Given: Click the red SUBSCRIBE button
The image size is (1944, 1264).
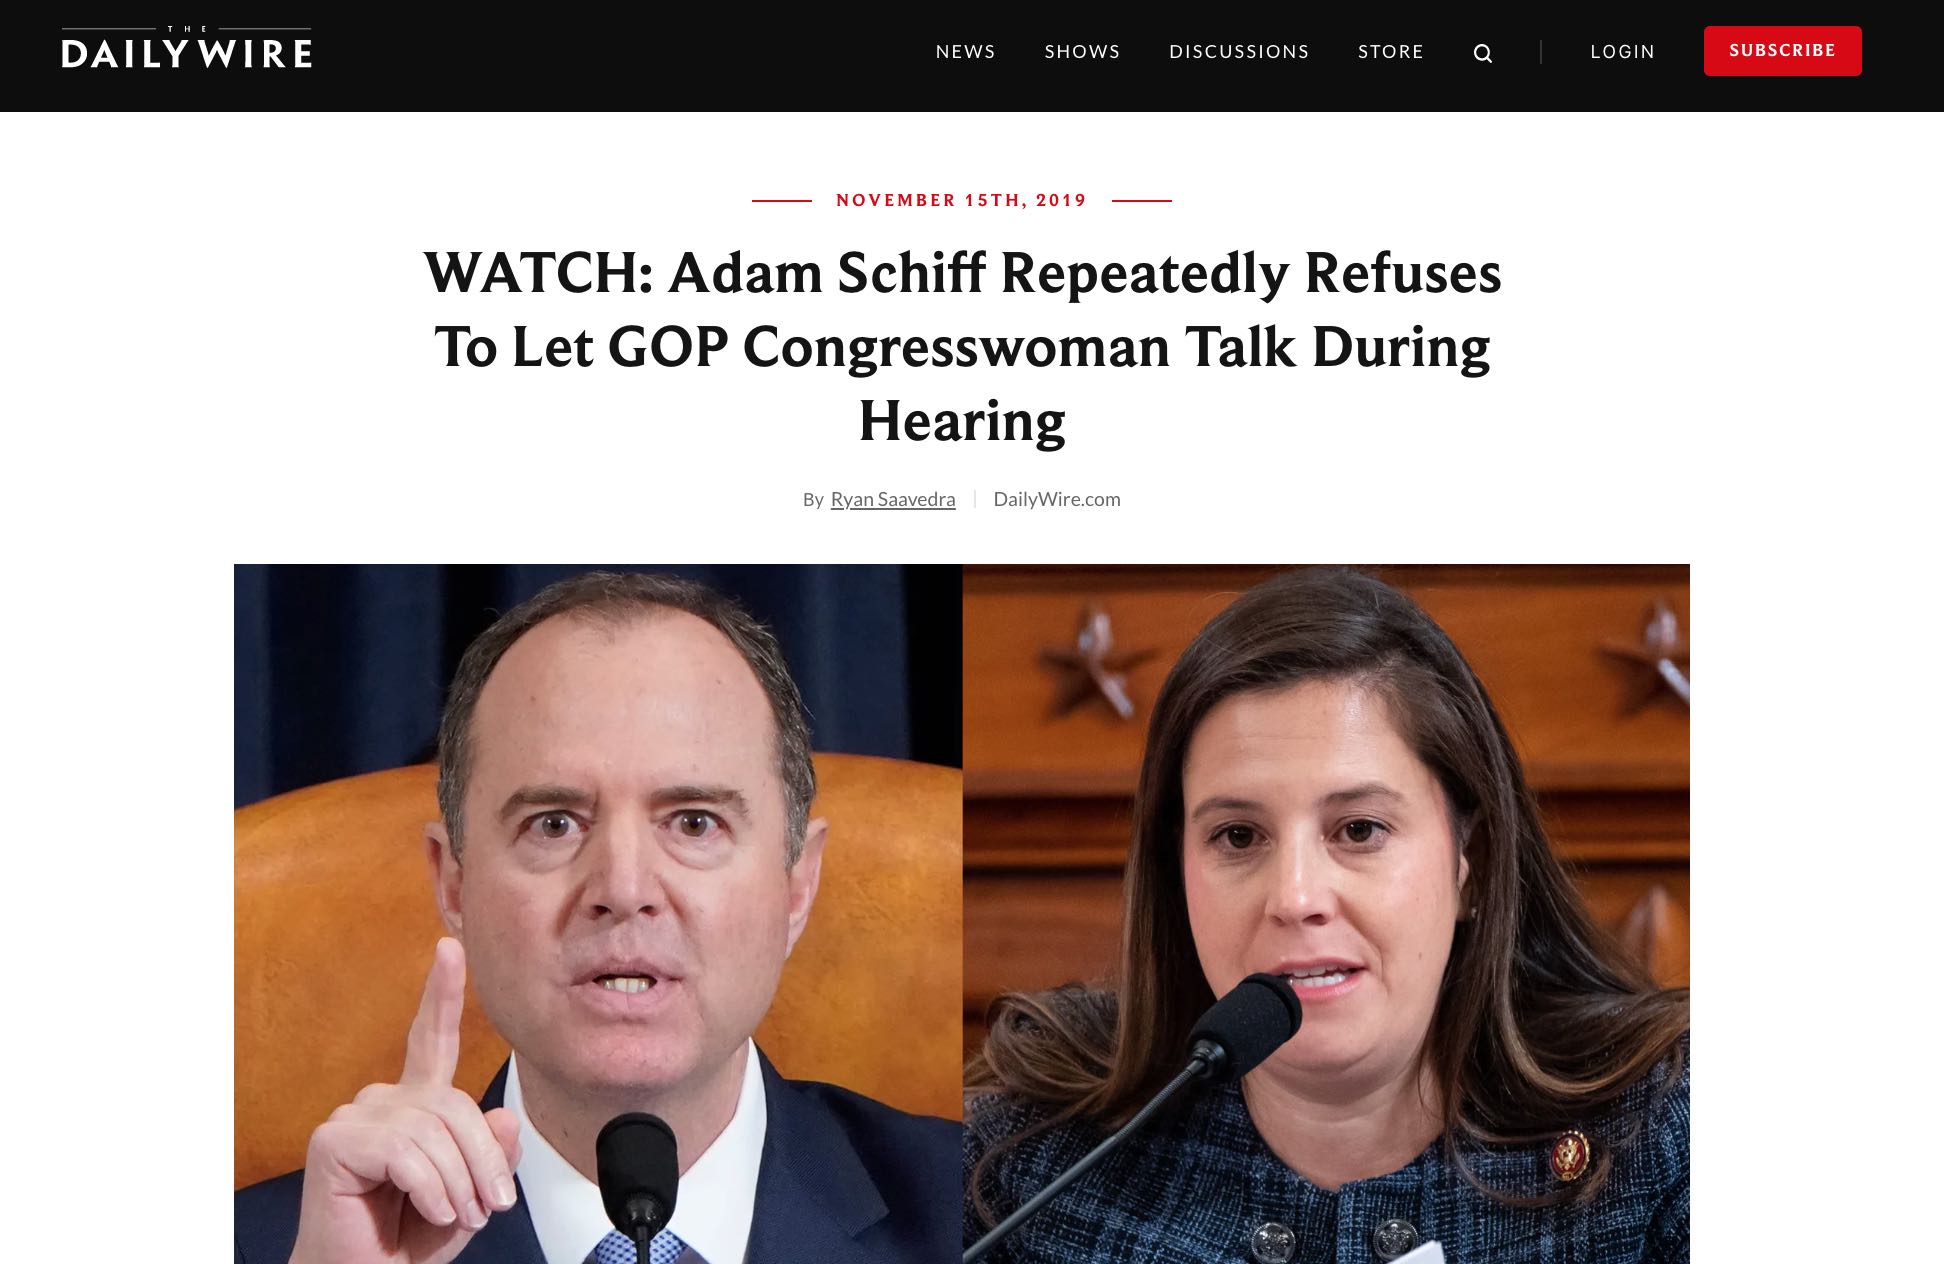Looking at the screenshot, I should pyautogui.click(x=1782, y=51).
